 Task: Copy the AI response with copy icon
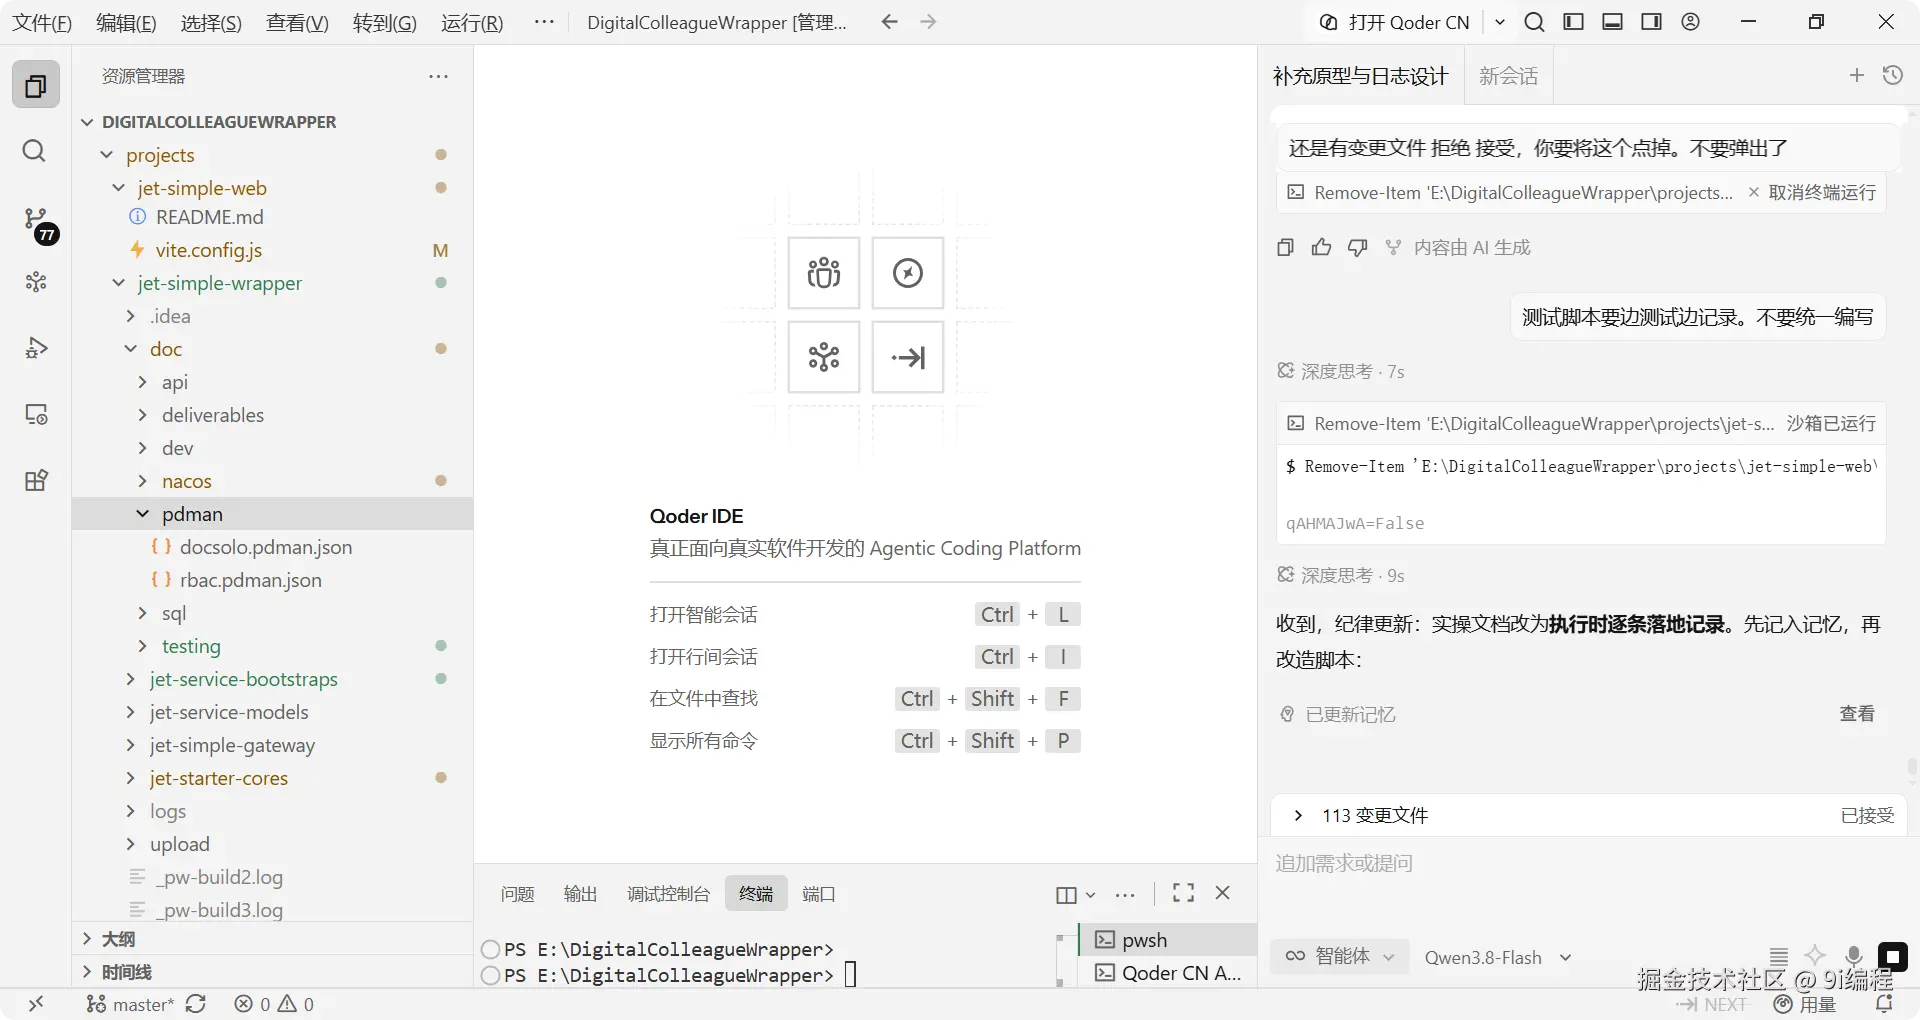pos(1286,247)
